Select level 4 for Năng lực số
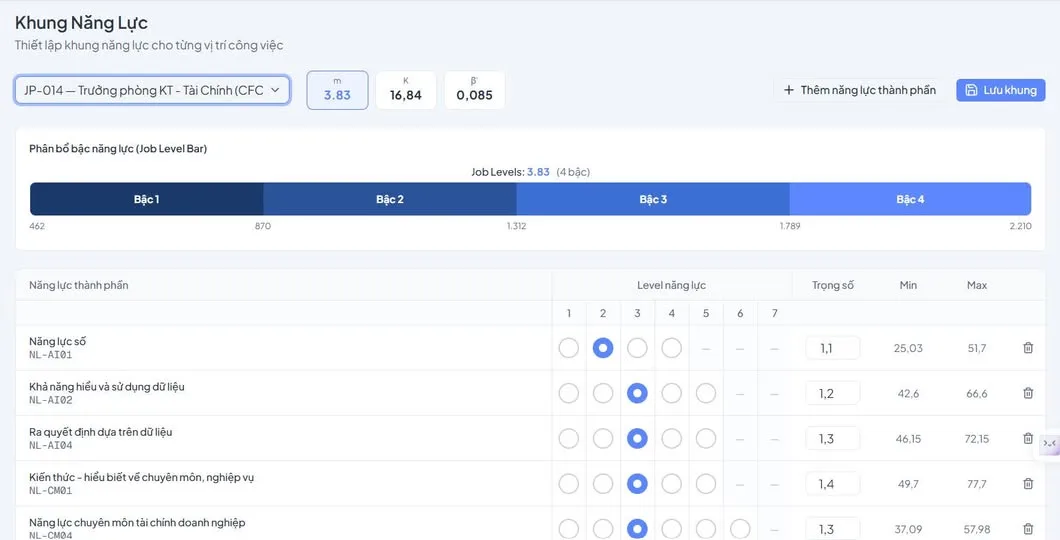 click(671, 347)
